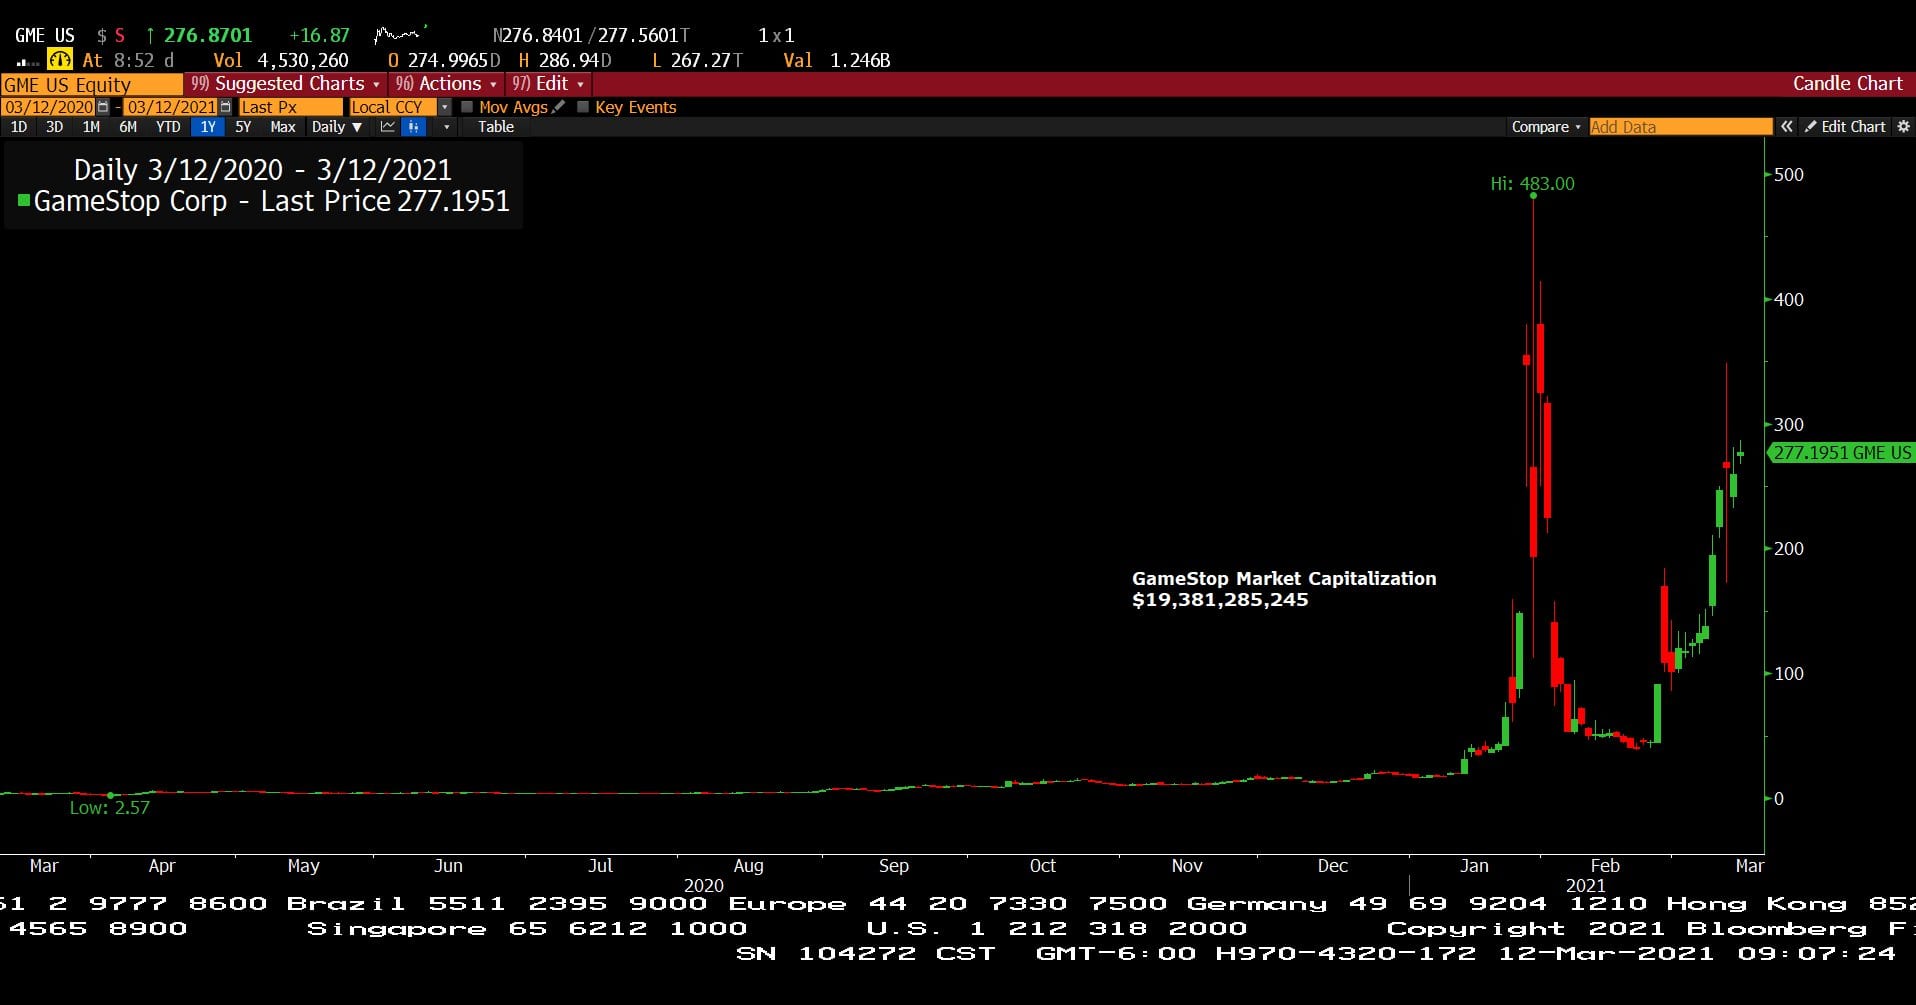
Task: Open the Edit dropdown menu
Action: pos(548,84)
